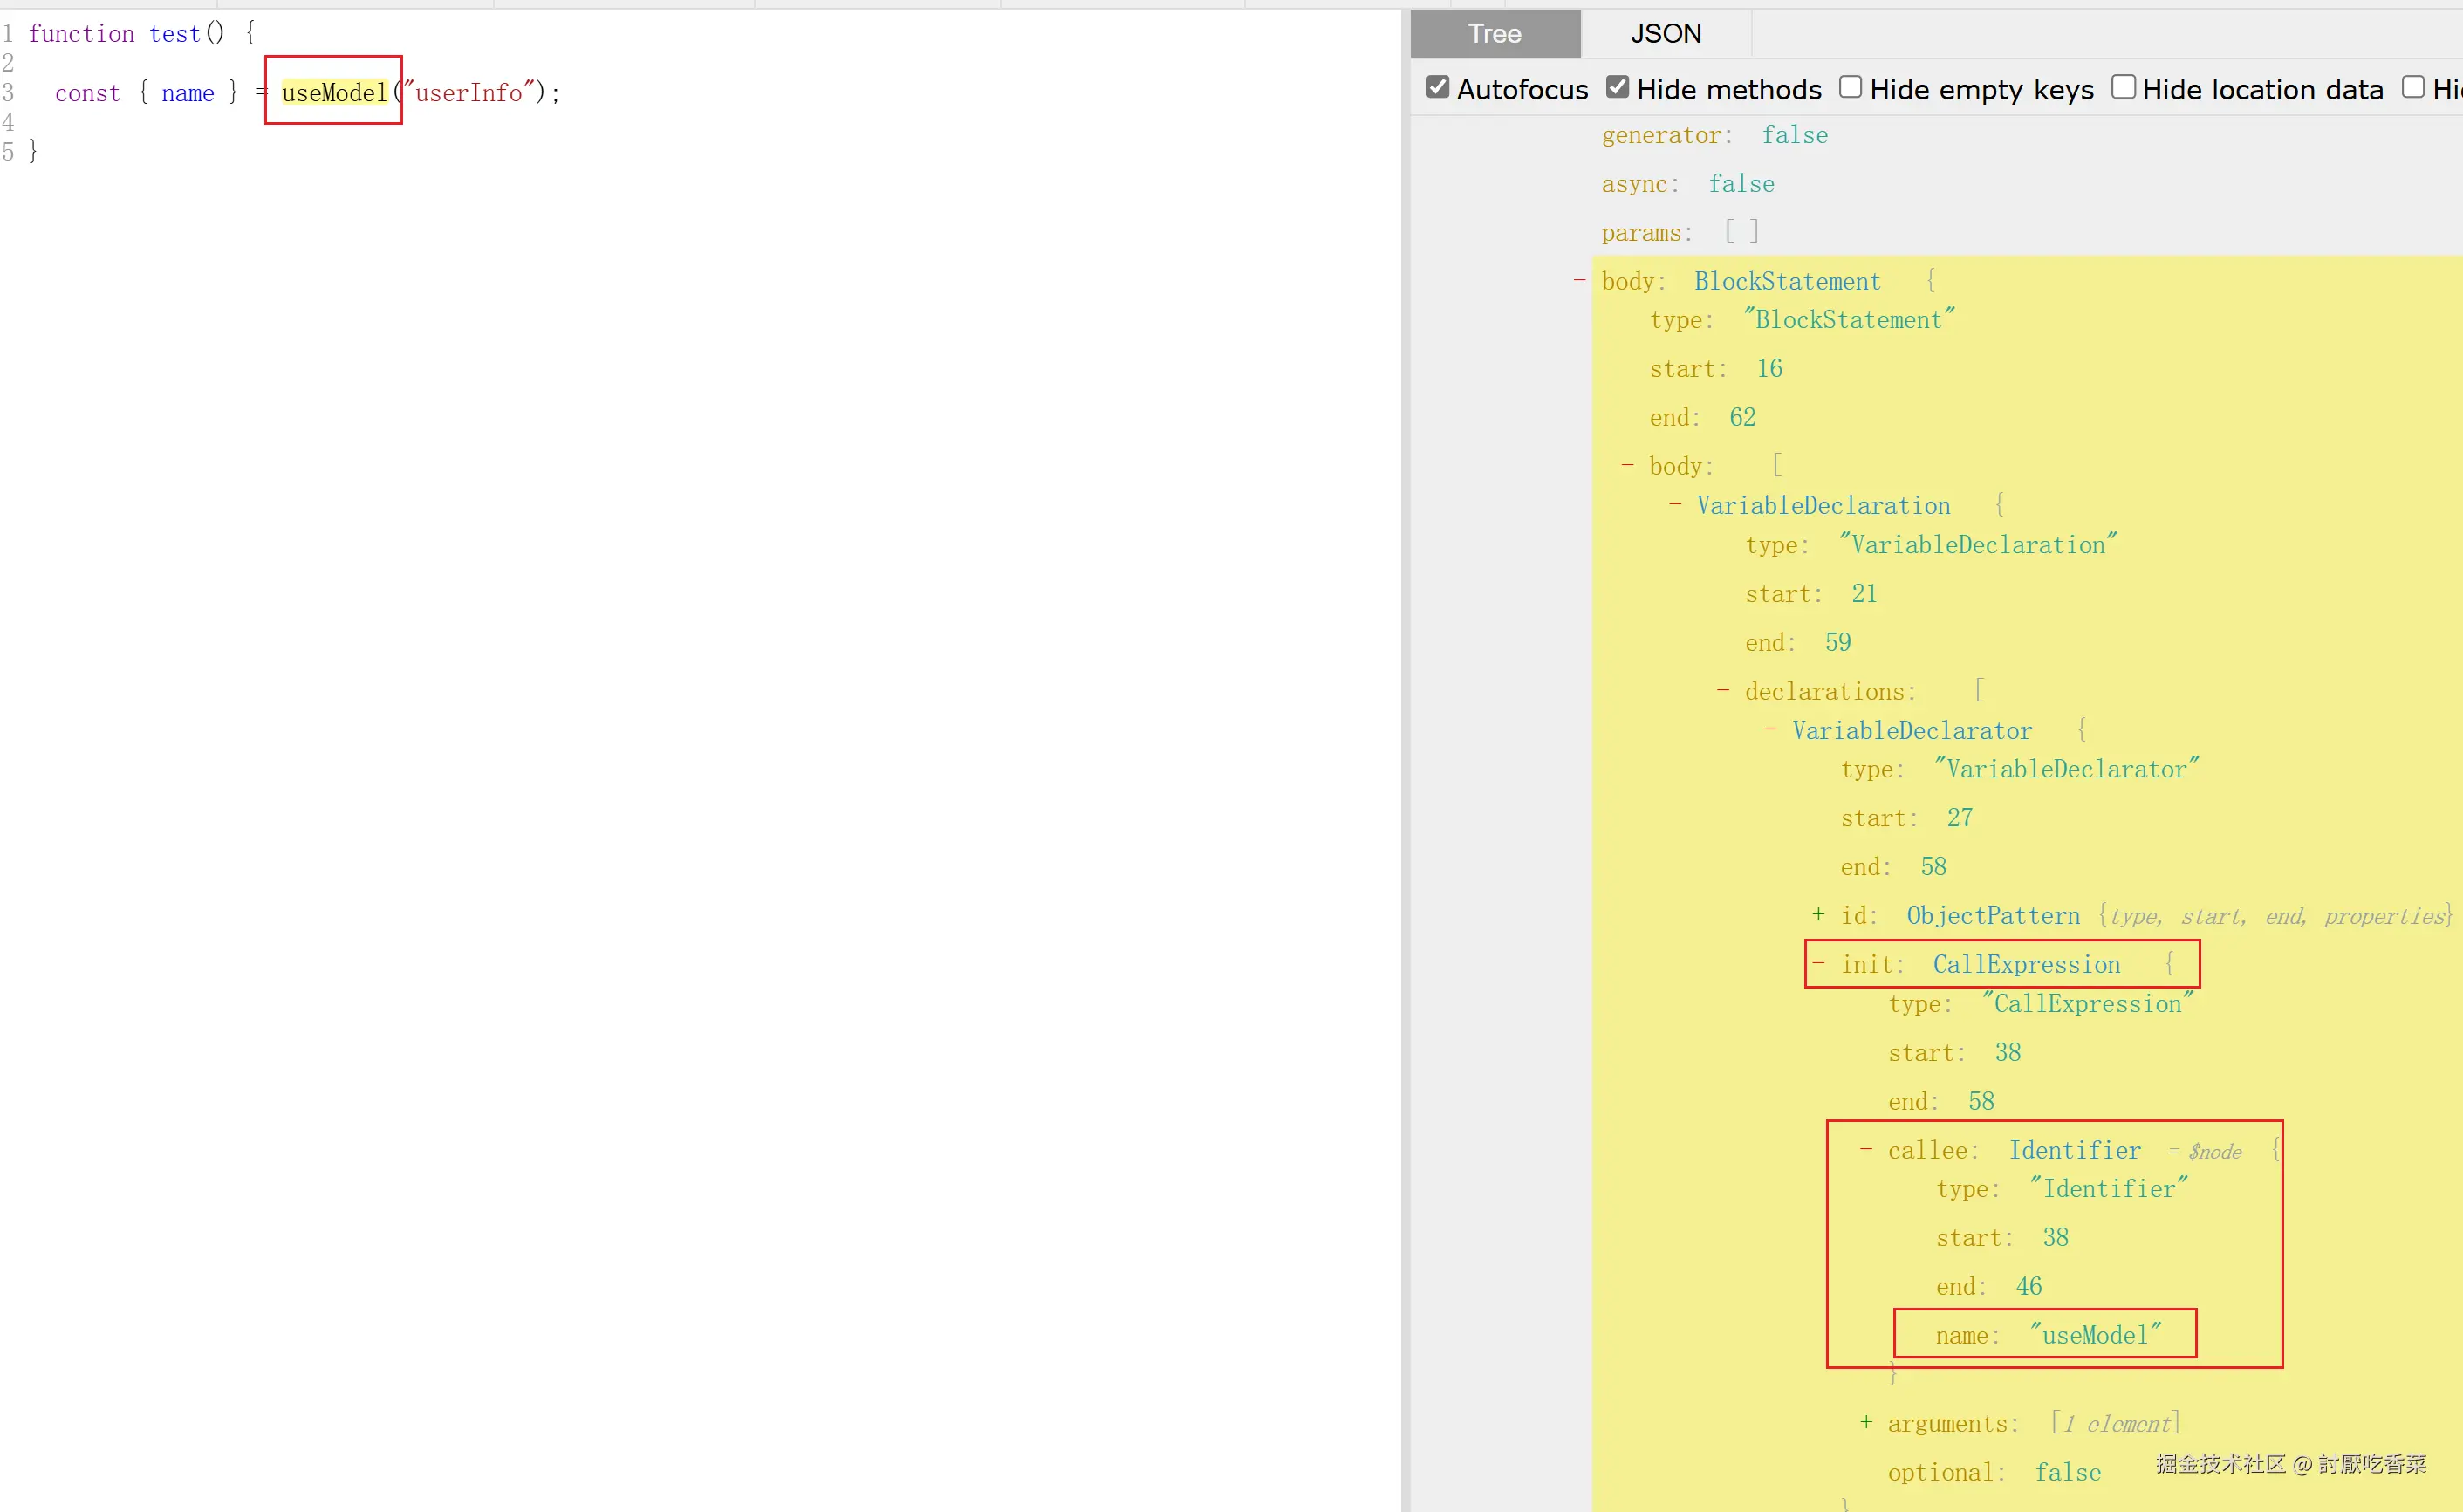Collapse the inner body array
The image size is (2463, 1512).
[1627, 466]
